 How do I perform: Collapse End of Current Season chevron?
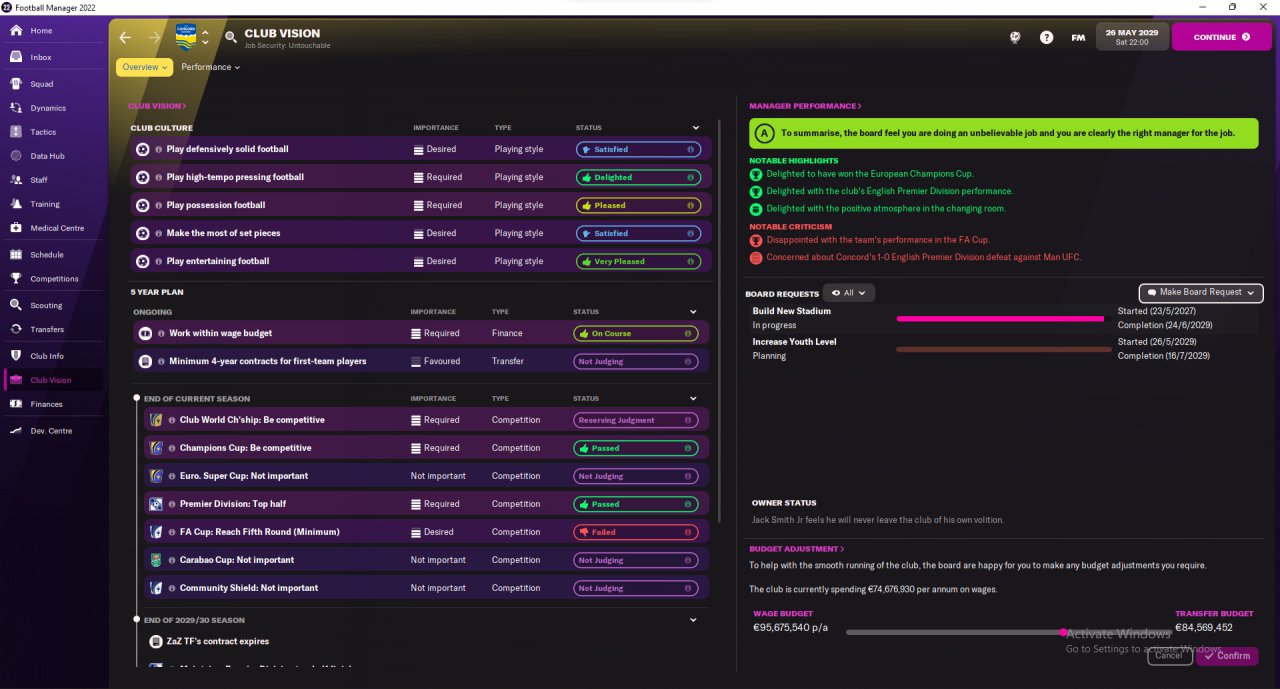click(x=693, y=398)
